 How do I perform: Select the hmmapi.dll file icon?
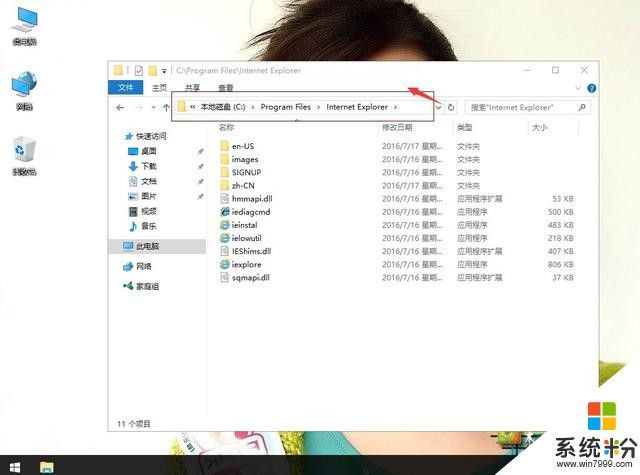(224, 199)
